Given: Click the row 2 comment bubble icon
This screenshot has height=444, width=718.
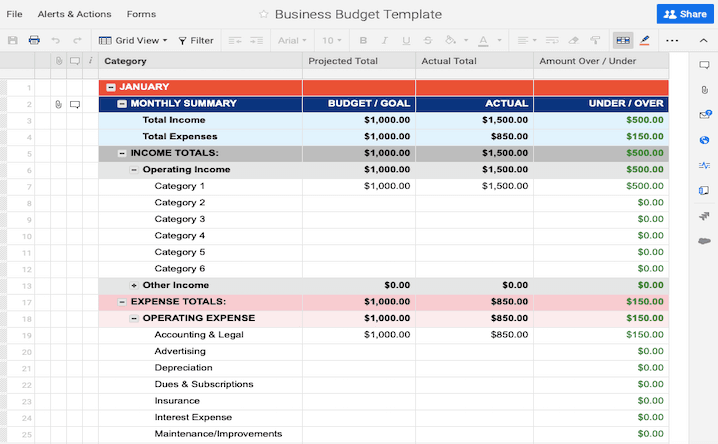Looking at the screenshot, I should tap(75, 104).
